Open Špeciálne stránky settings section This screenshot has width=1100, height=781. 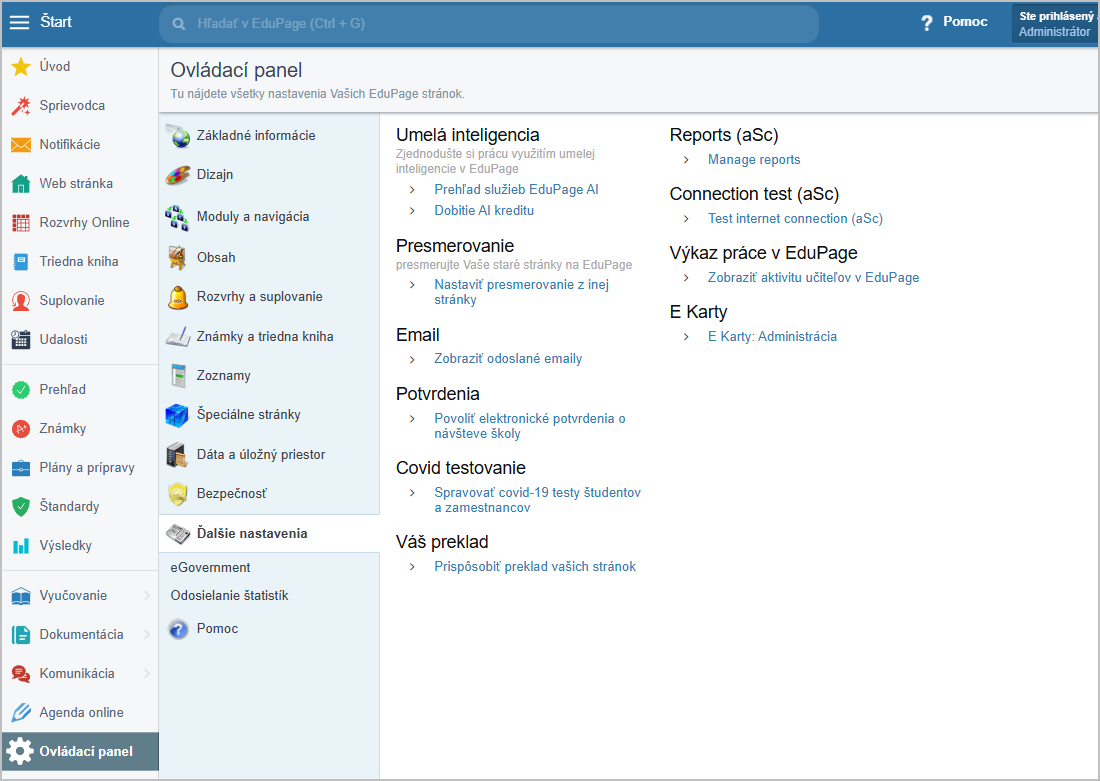point(269,415)
